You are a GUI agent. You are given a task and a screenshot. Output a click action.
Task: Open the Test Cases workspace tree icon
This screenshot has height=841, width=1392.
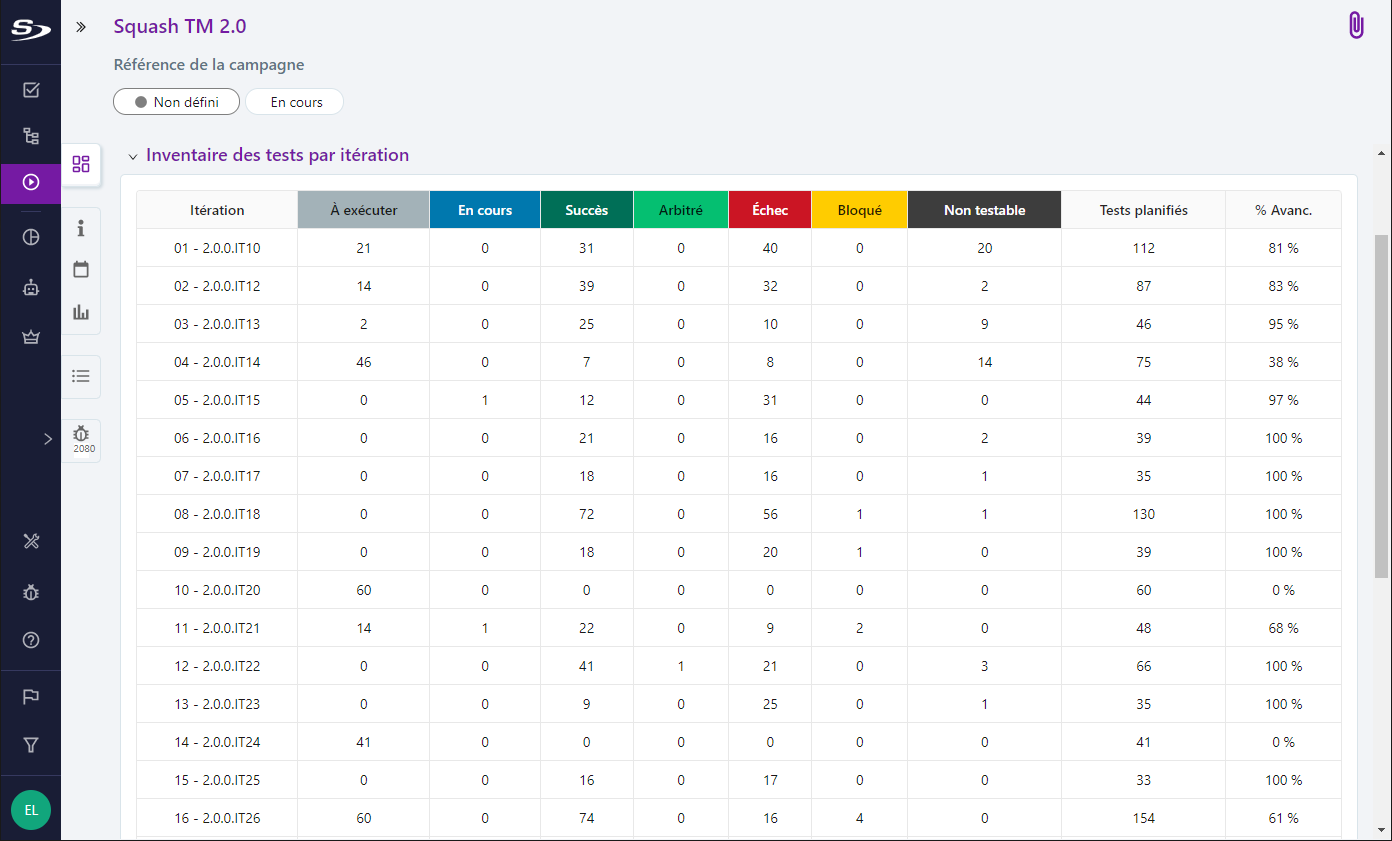tap(31, 137)
